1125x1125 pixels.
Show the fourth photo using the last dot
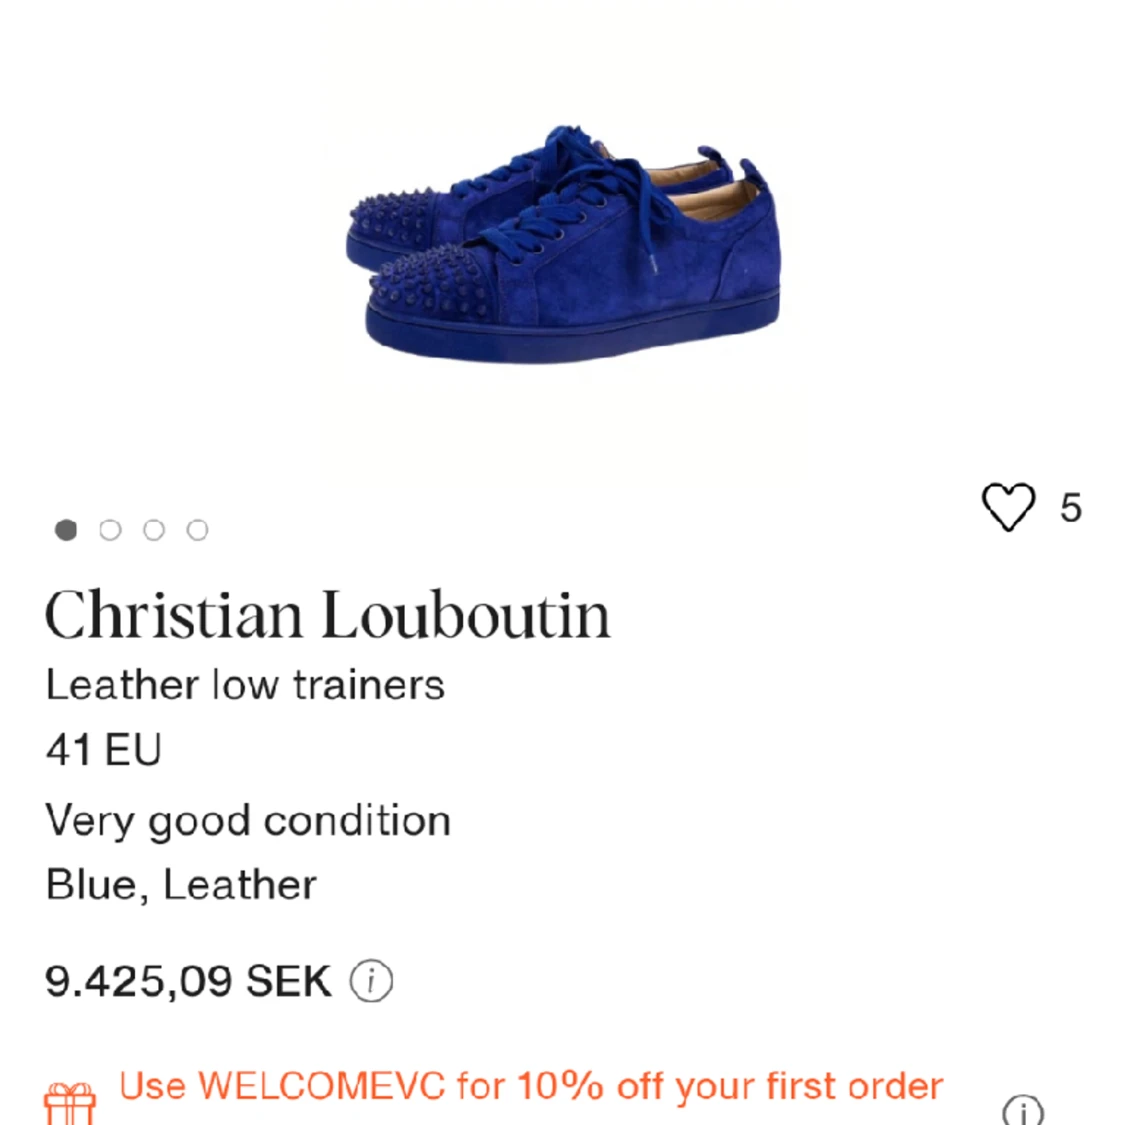[x=197, y=530]
